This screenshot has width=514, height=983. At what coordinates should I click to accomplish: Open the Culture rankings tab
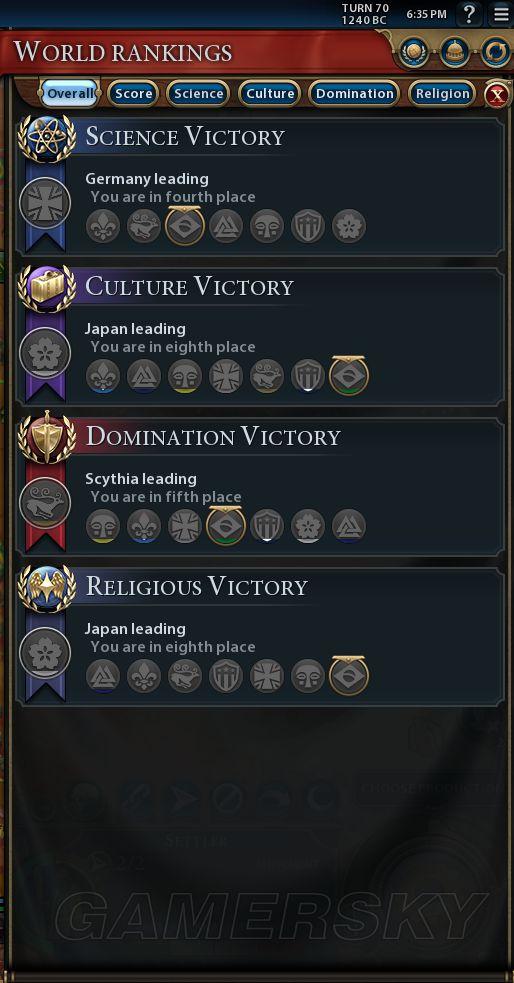[x=270, y=94]
